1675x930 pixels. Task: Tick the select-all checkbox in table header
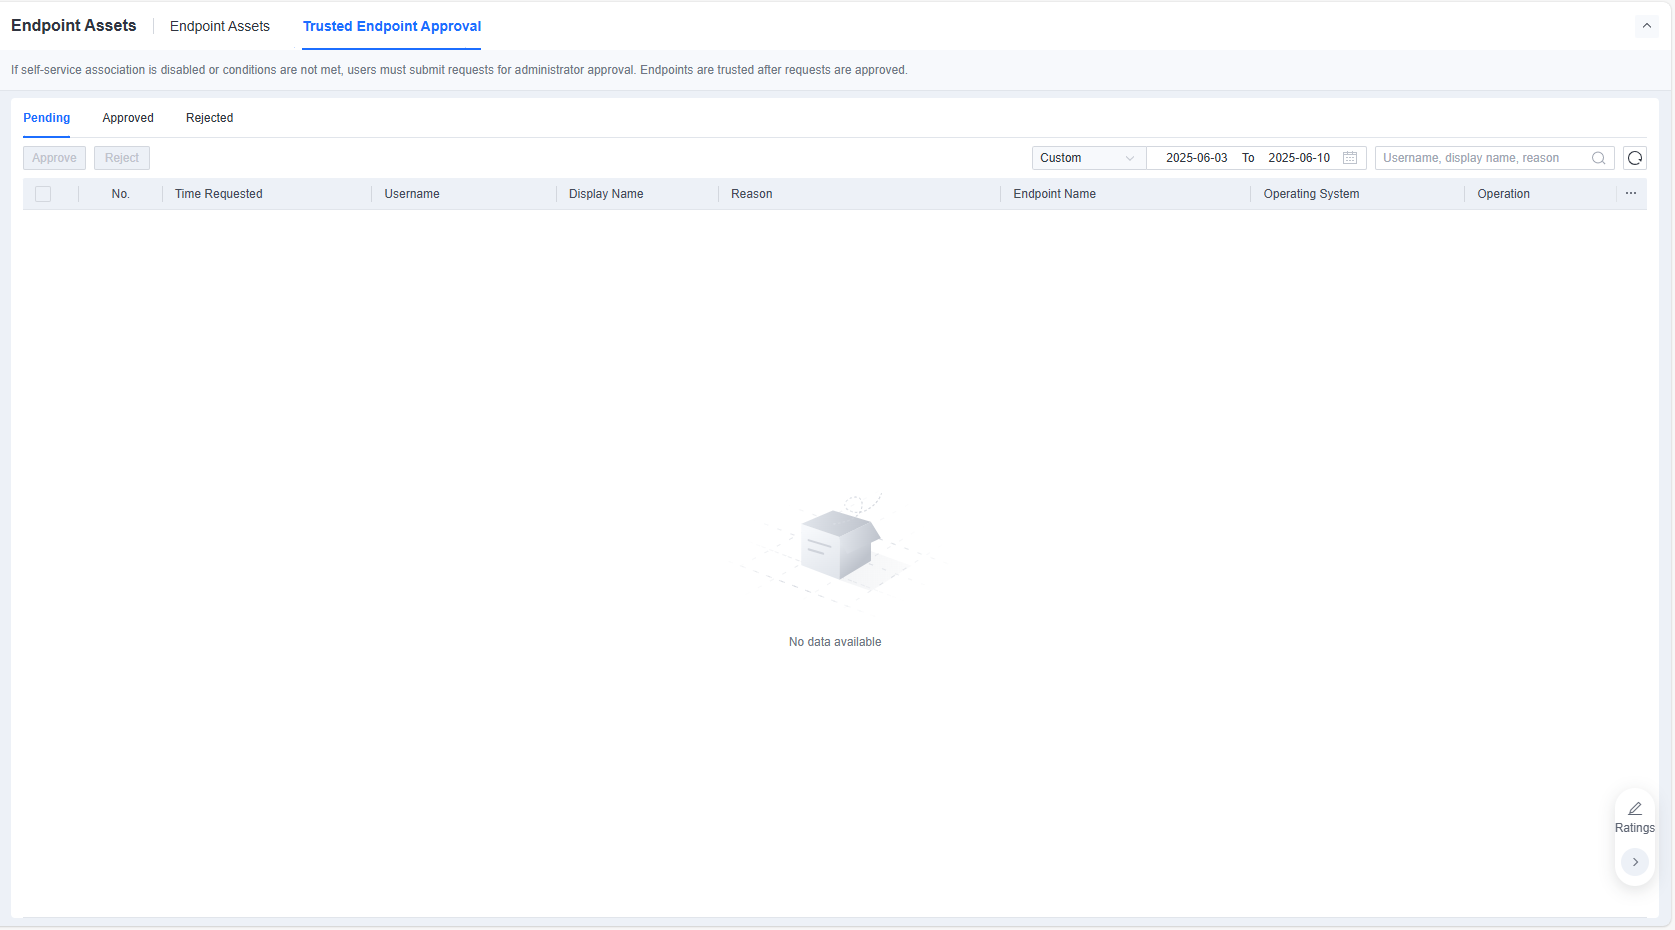[43, 194]
